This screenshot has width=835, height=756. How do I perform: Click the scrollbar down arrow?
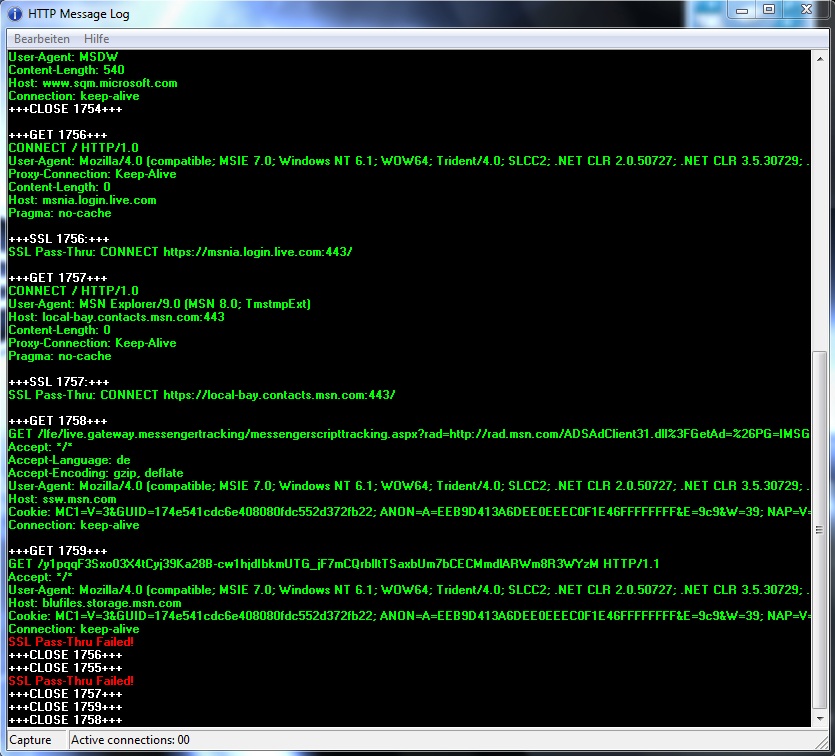pos(820,719)
